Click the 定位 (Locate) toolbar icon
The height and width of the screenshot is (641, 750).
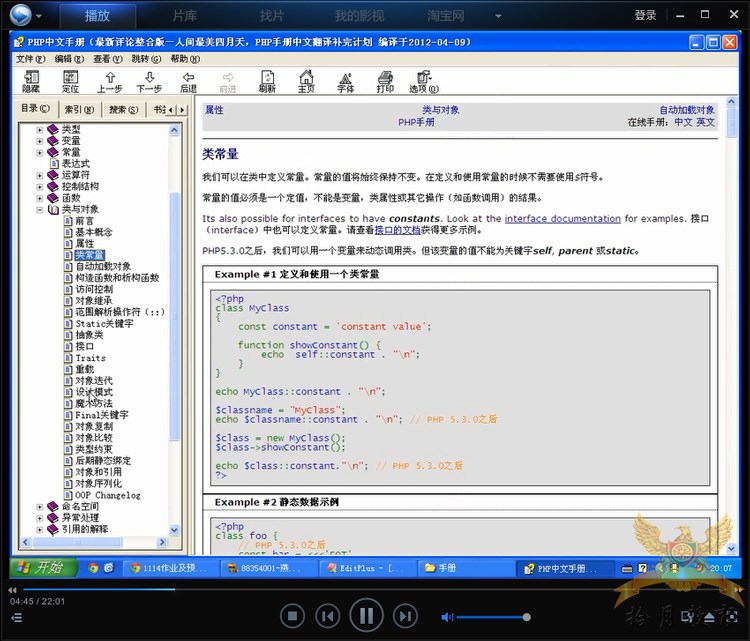(70, 81)
